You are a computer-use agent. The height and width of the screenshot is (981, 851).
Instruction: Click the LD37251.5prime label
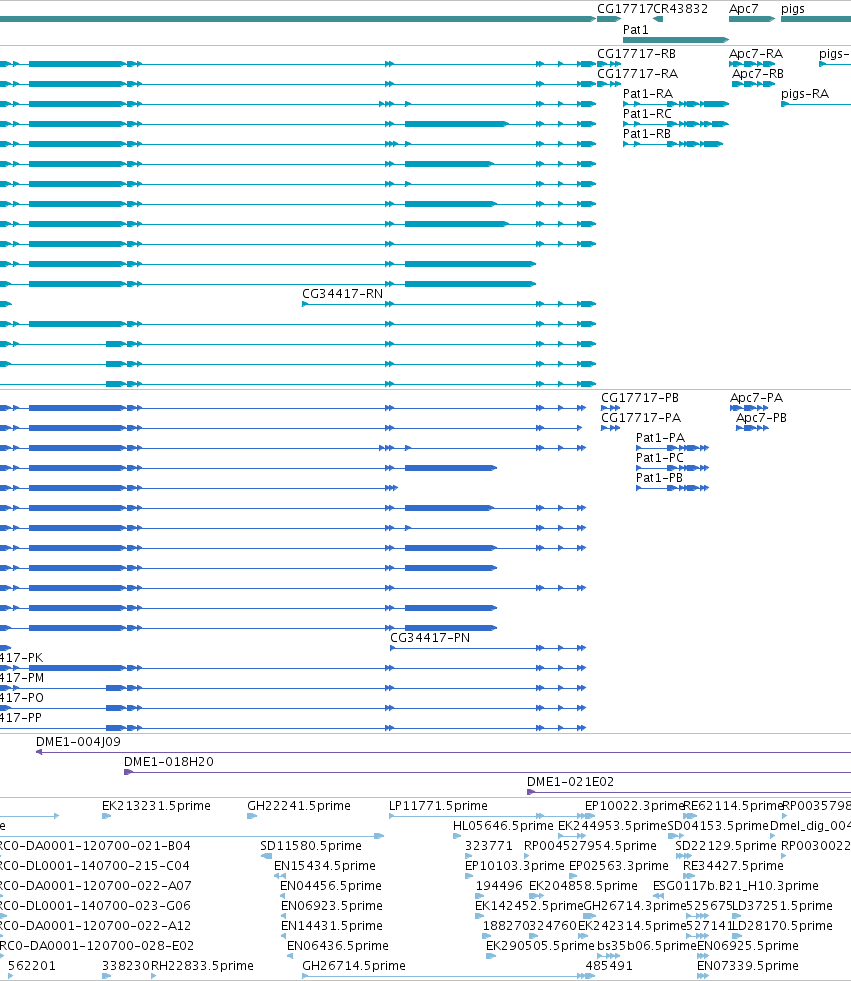click(782, 906)
